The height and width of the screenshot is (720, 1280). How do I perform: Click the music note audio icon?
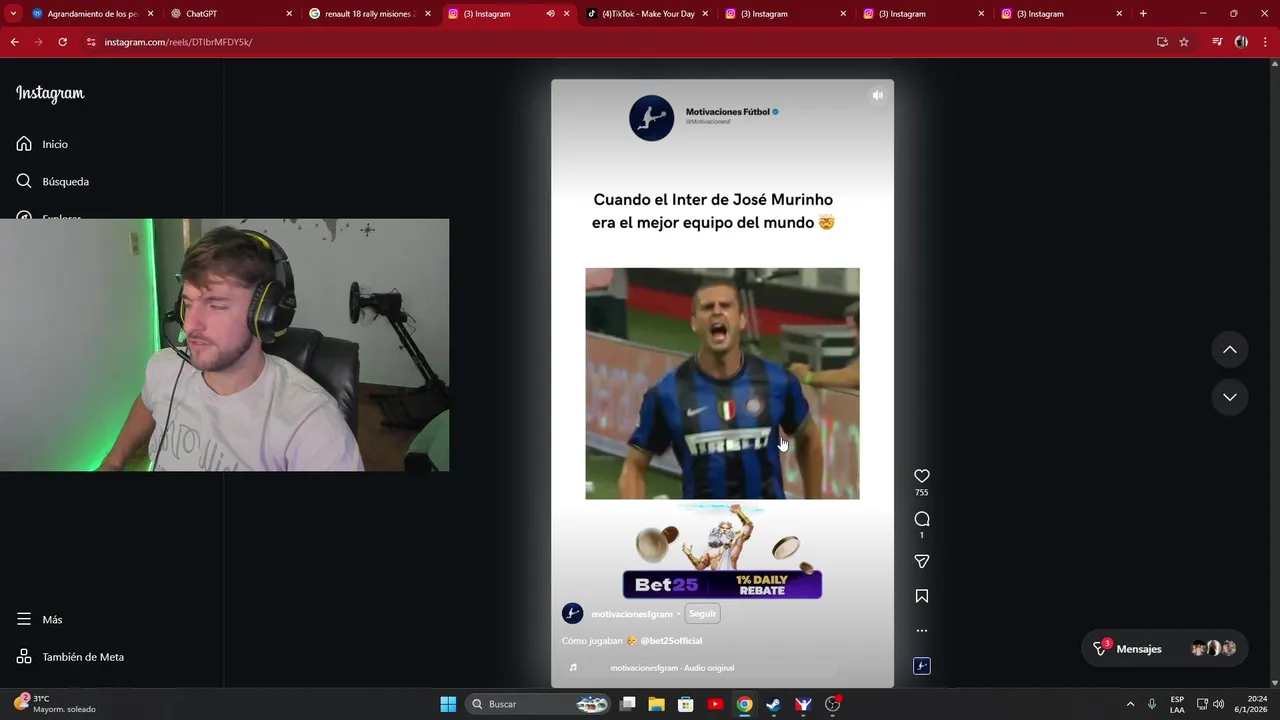(x=573, y=668)
